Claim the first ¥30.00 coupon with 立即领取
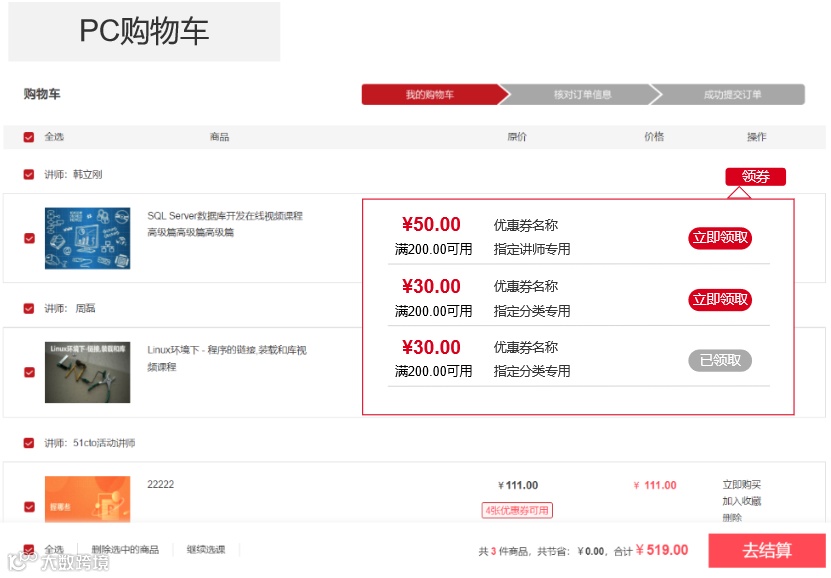Screen dimensions: 831x578 720,300
